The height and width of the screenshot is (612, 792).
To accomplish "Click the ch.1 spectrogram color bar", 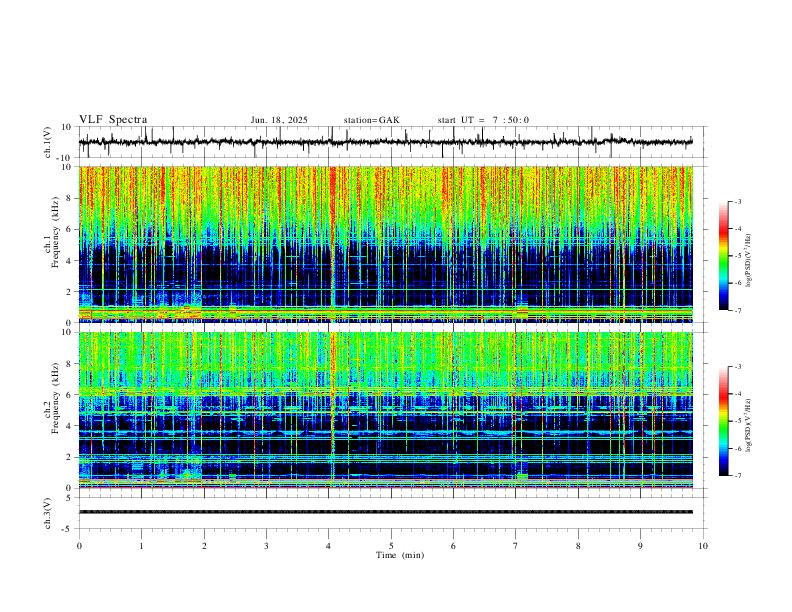I will click(x=724, y=256).
